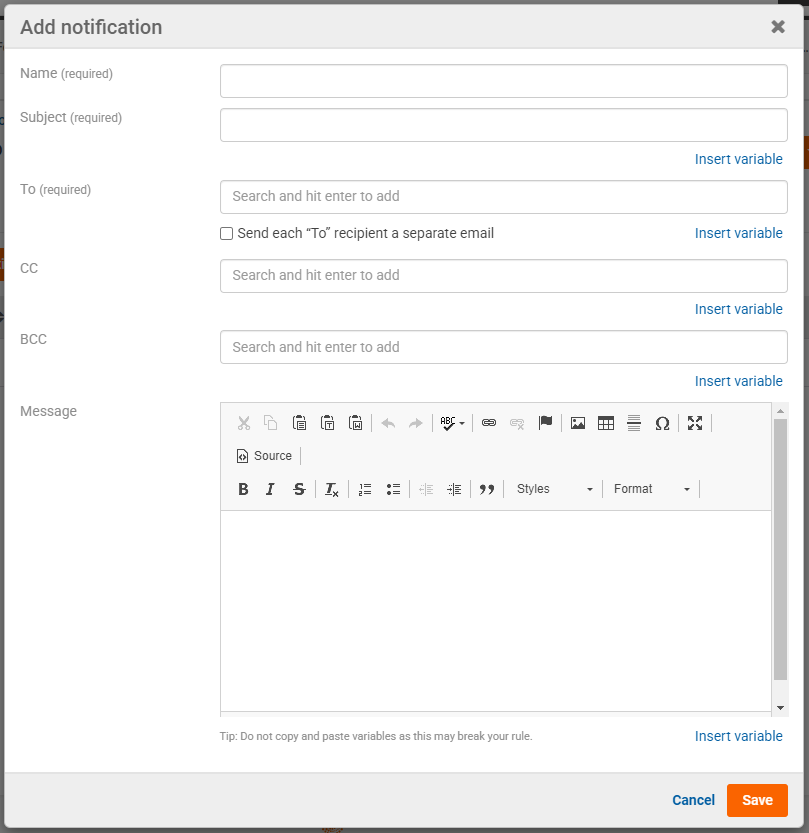The image size is (809, 833).
Task: Expand the Format dropdown
Action: tap(651, 489)
